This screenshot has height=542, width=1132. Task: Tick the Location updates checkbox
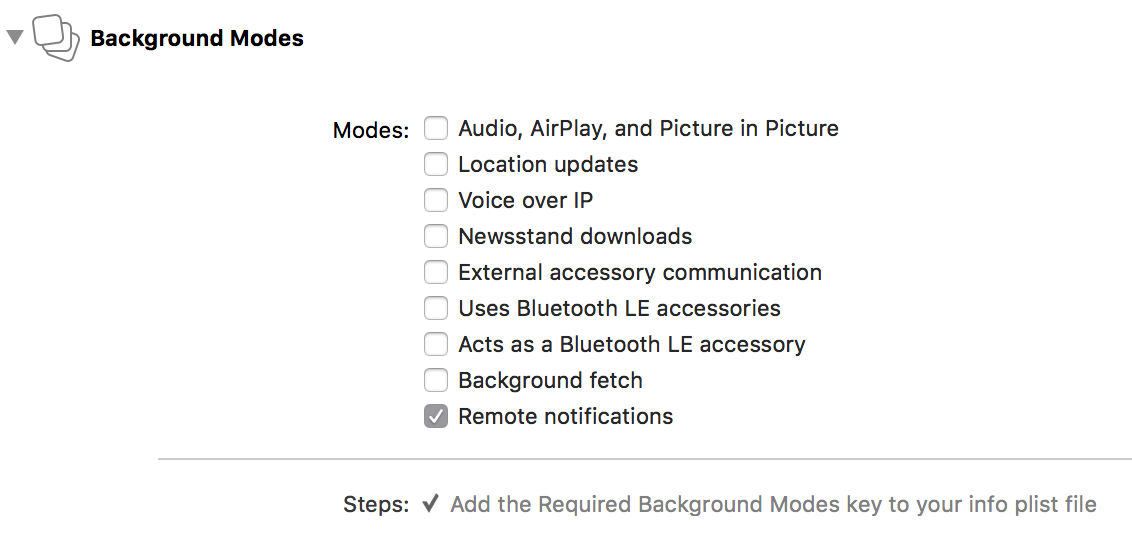click(x=435, y=165)
